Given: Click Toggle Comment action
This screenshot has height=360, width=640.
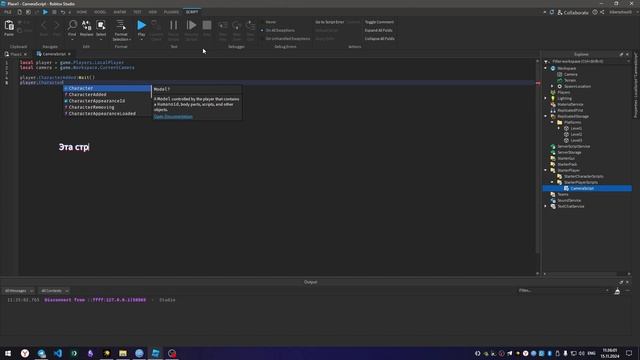Looking at the screenshot, I should tap(379, 22).
